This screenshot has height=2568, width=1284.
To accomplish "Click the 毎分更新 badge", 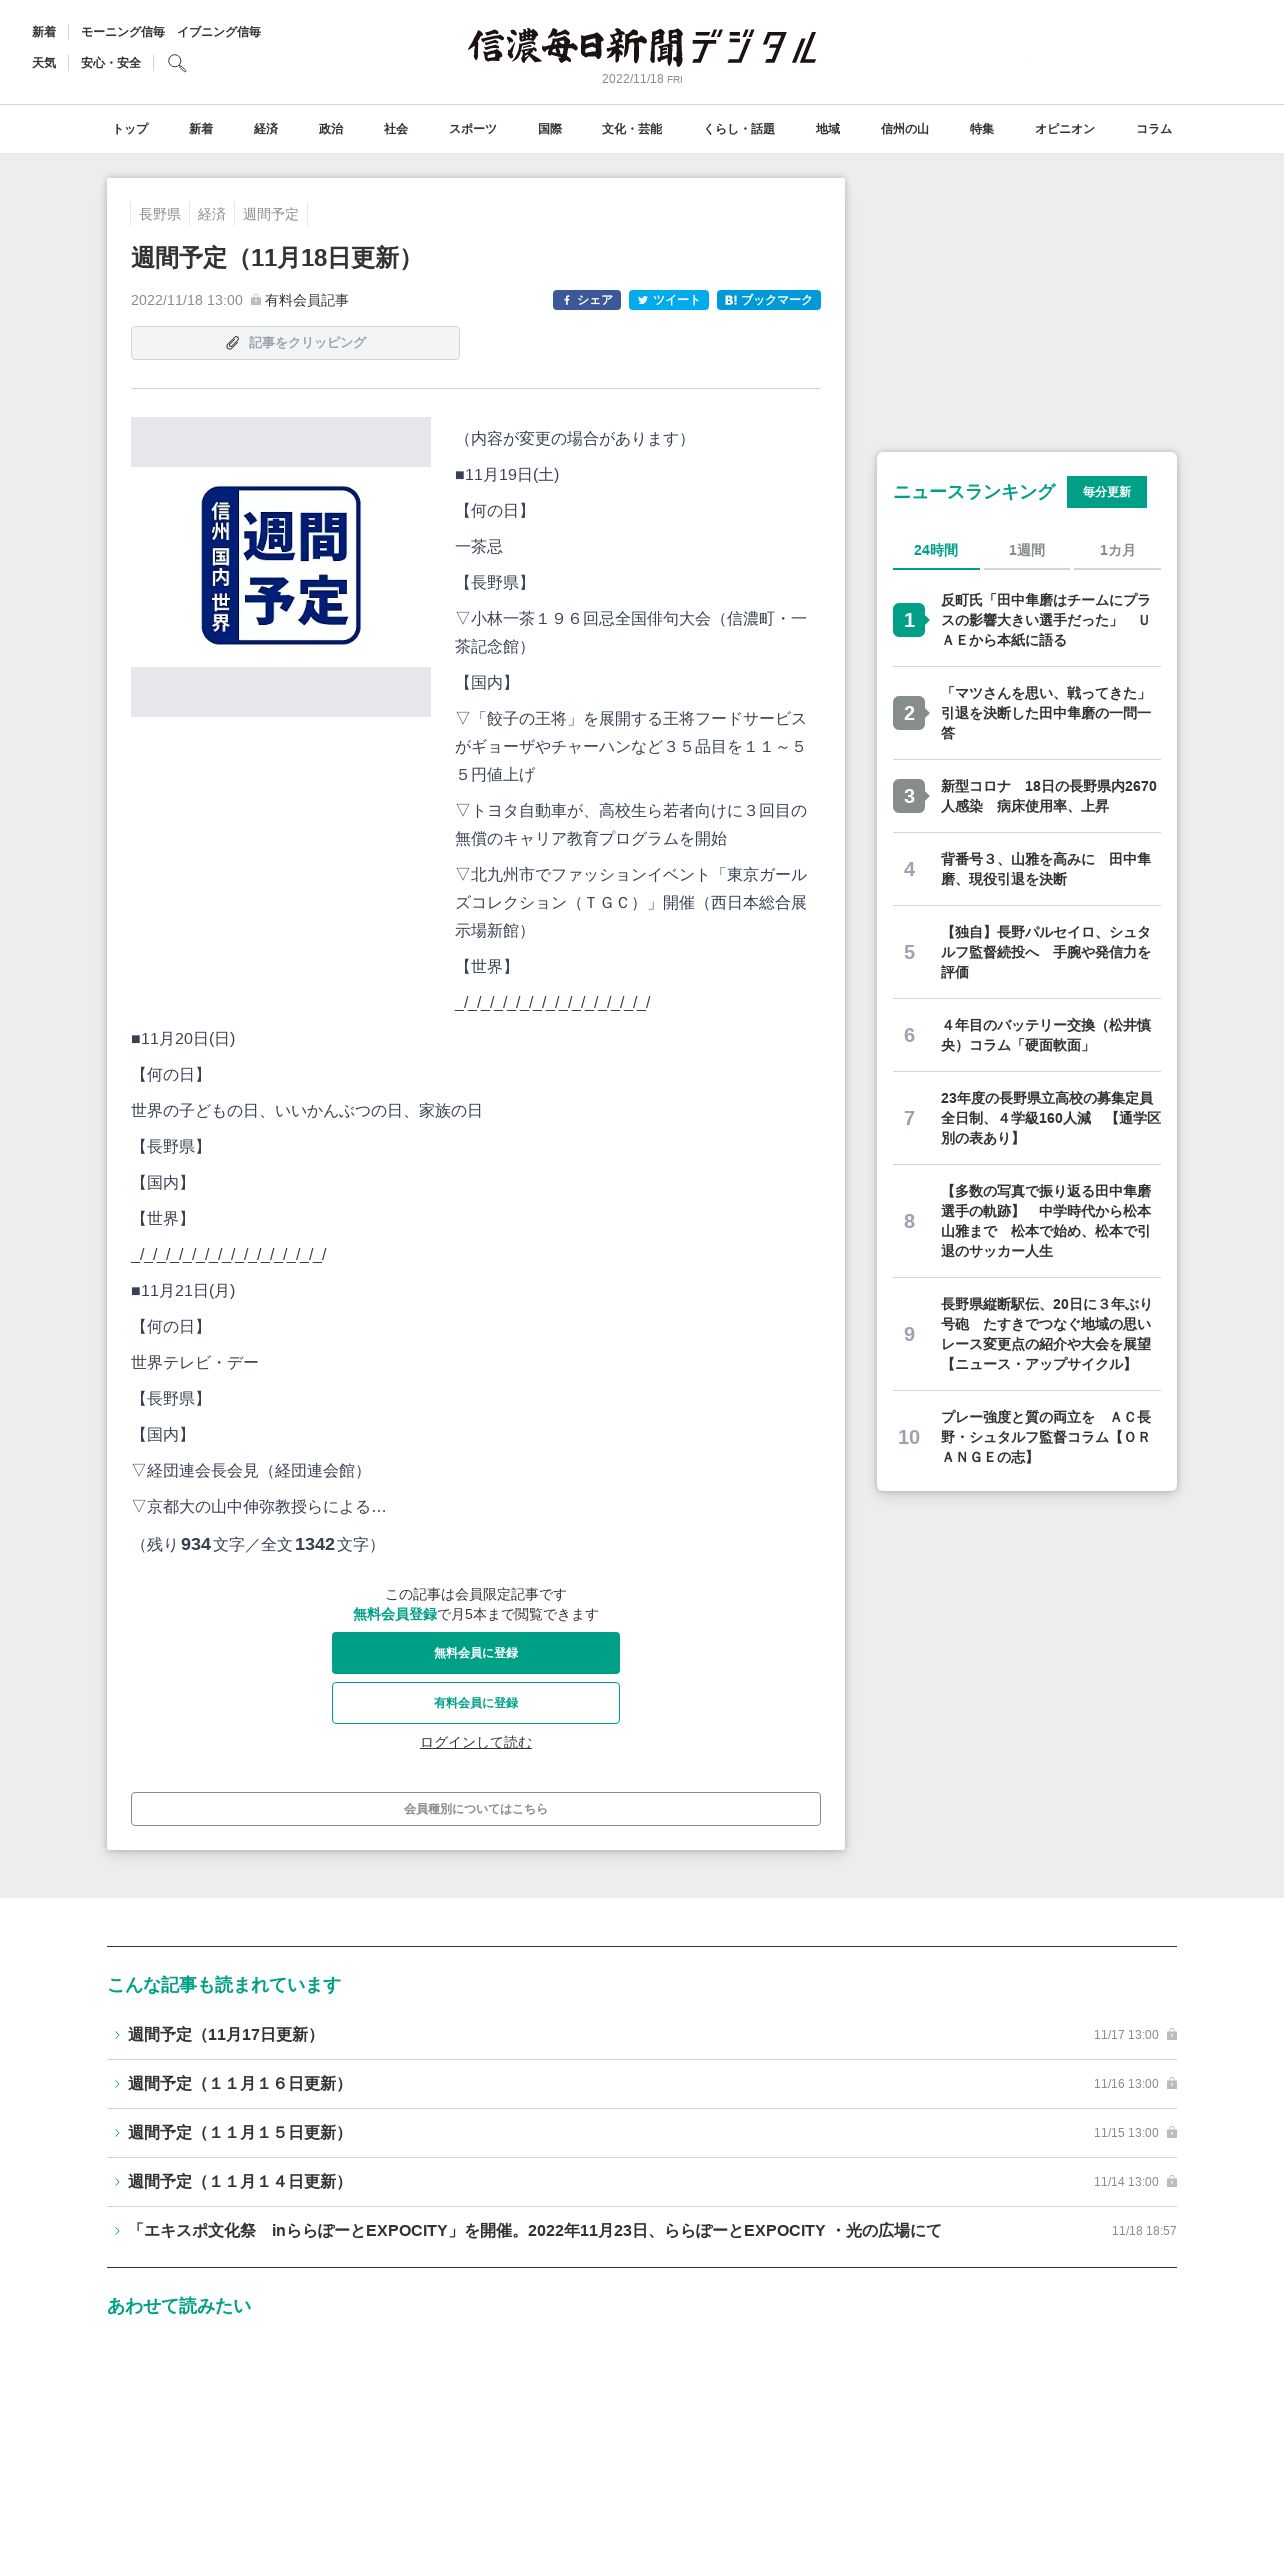I will pos(1107,492).
